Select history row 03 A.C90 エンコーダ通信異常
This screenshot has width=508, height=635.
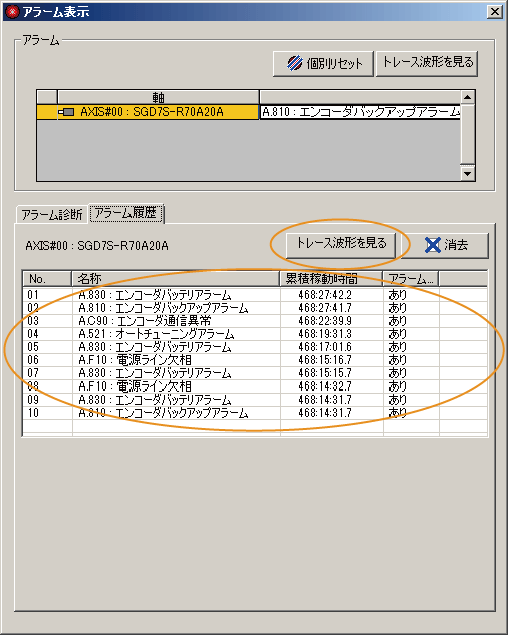click(x=255, y=321)
